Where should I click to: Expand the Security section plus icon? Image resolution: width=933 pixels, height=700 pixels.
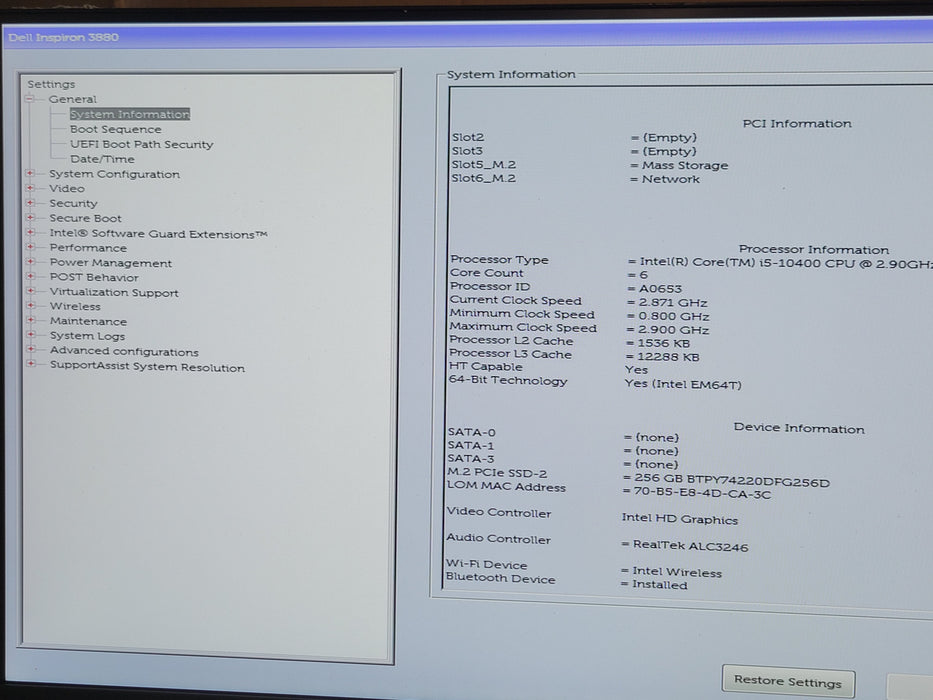[x=30, y=203]
